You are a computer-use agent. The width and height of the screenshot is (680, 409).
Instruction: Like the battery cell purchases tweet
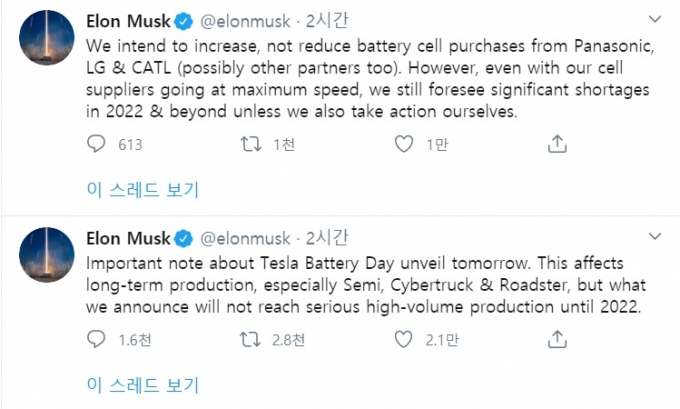[404, 145]
